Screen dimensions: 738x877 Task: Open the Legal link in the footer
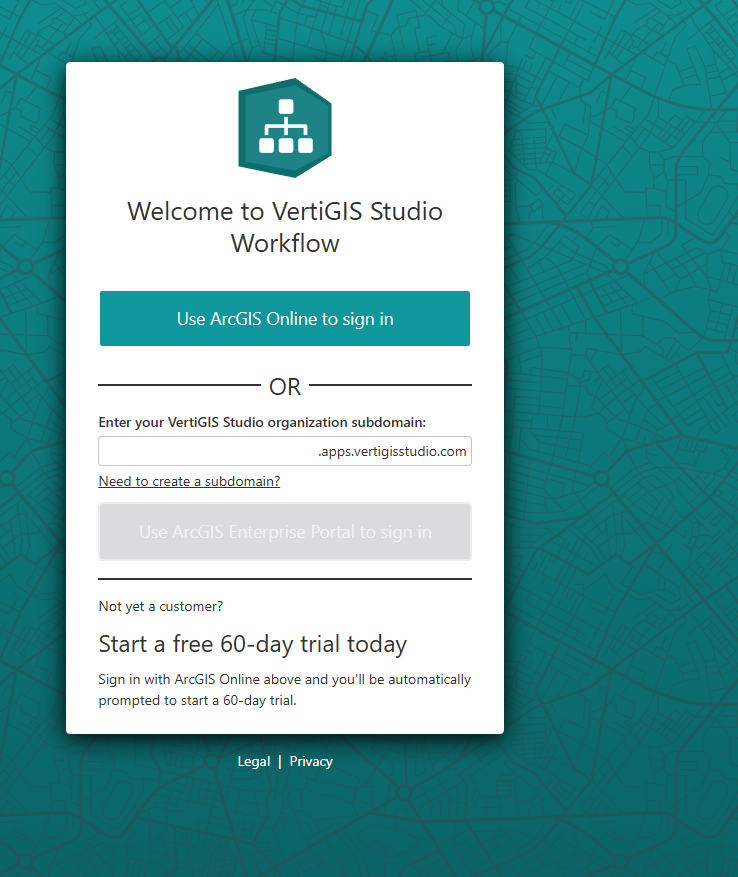point(253,761)
